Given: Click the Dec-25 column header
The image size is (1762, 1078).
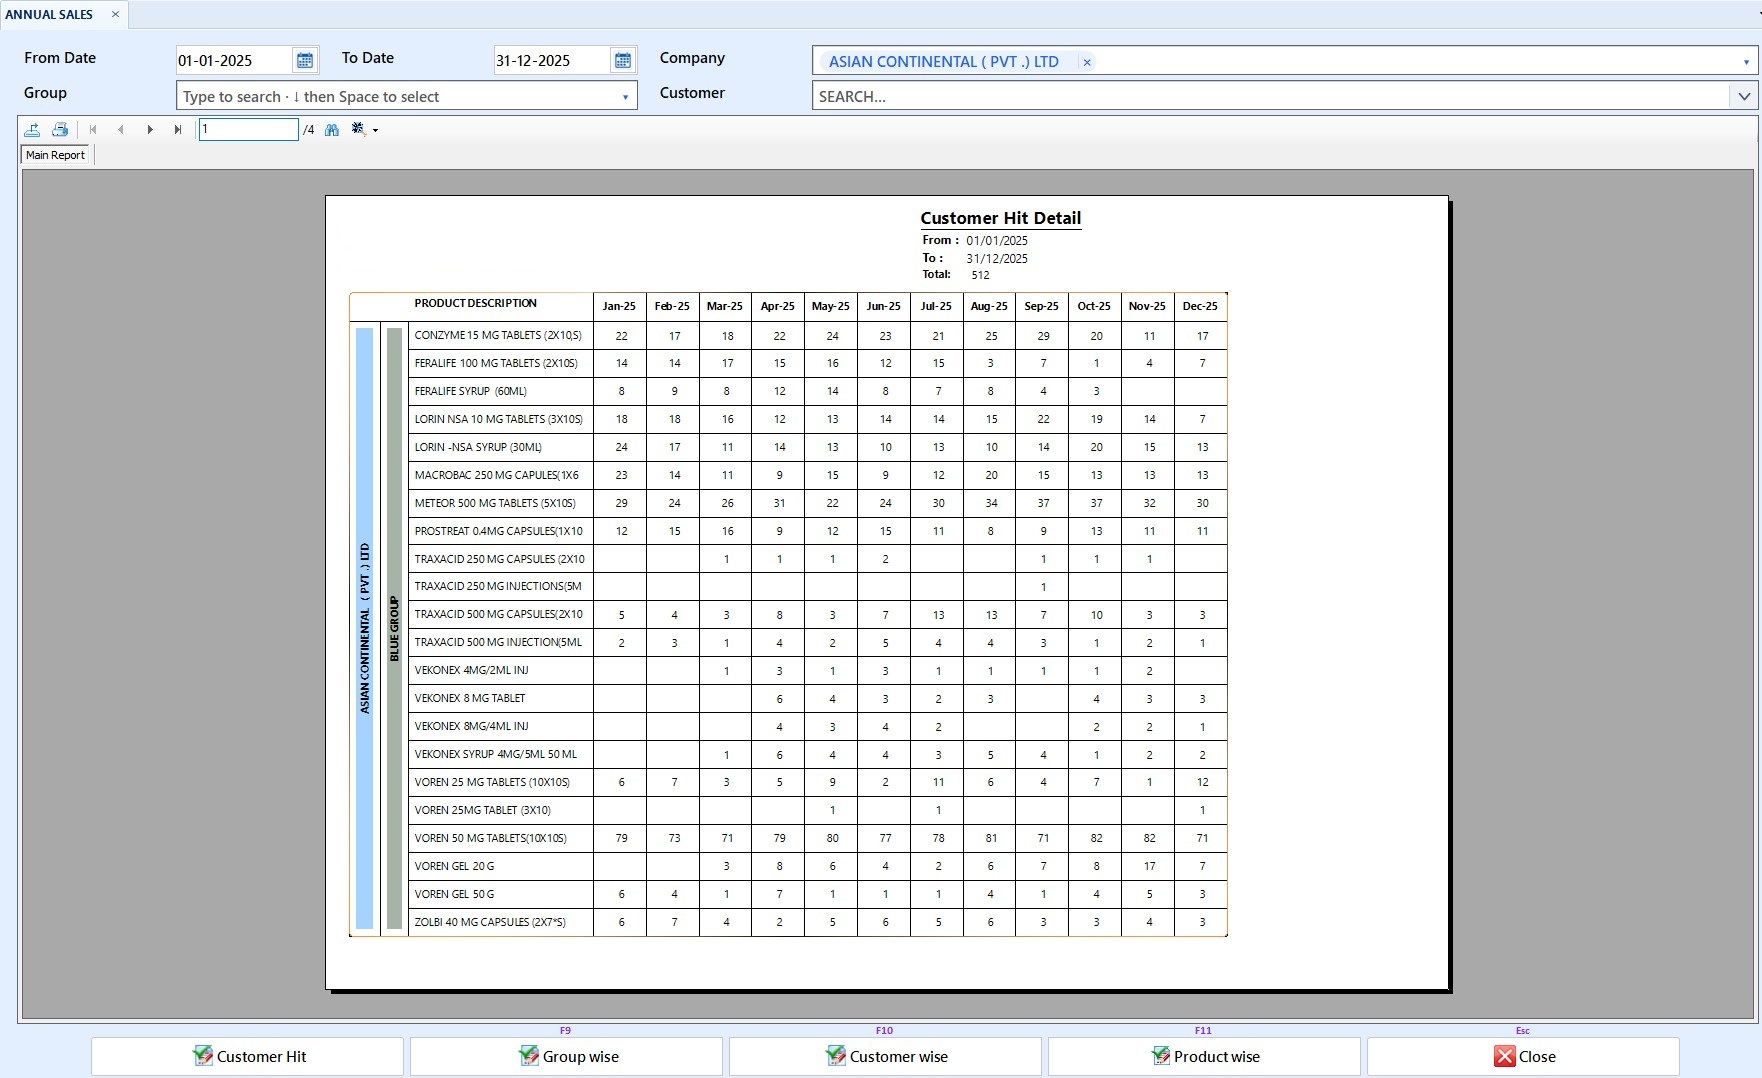Looking at the screenshot, I should 1200,306.
